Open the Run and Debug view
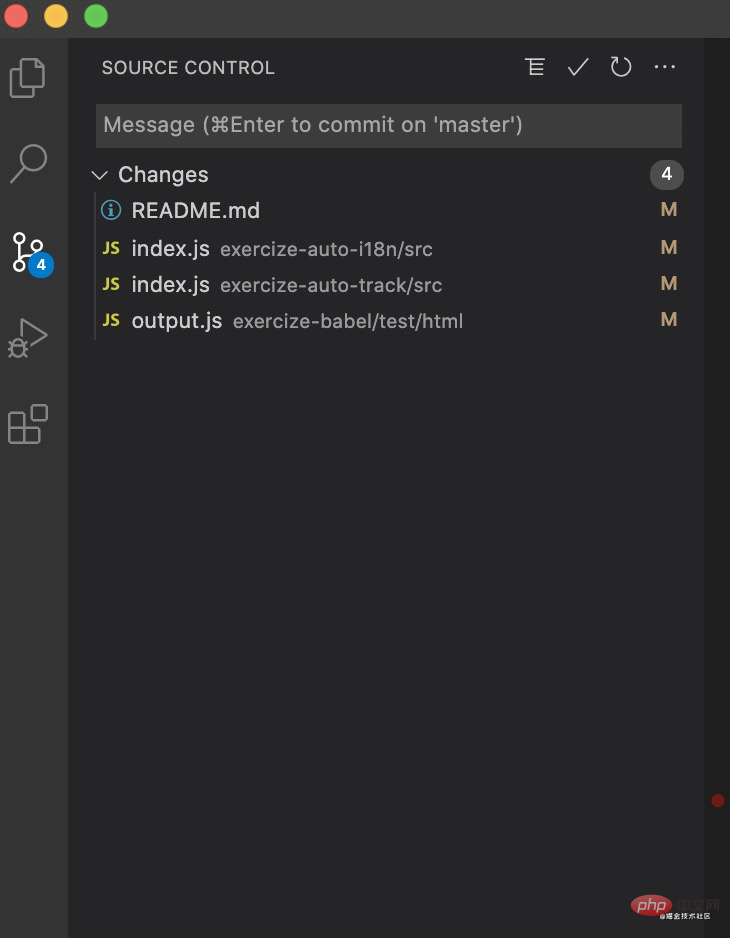730x938 pixels. click(28, 338)
